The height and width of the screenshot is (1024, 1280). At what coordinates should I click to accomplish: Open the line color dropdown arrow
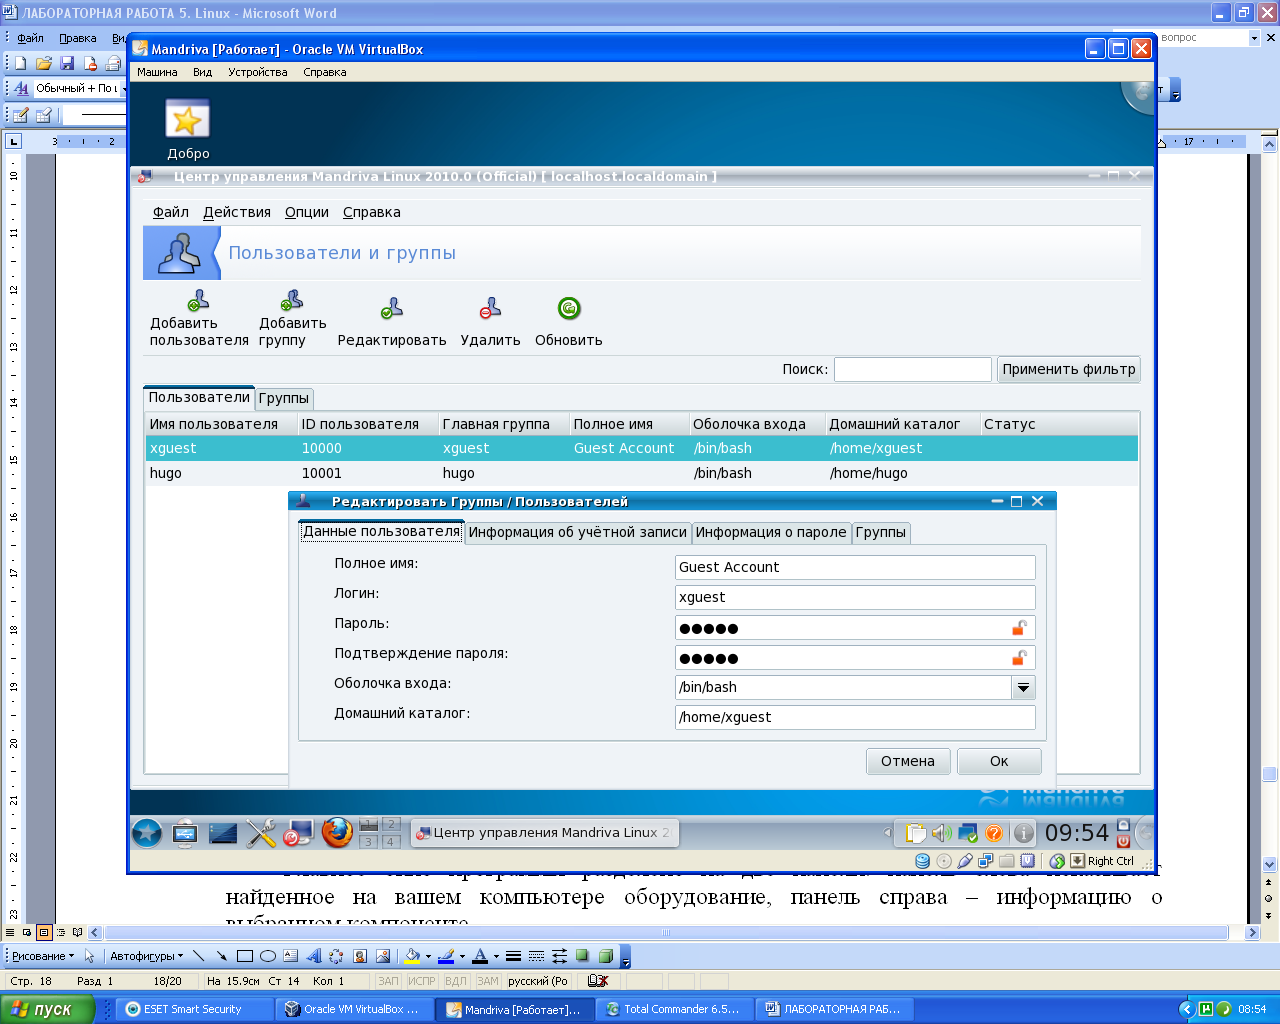(462, 956)
